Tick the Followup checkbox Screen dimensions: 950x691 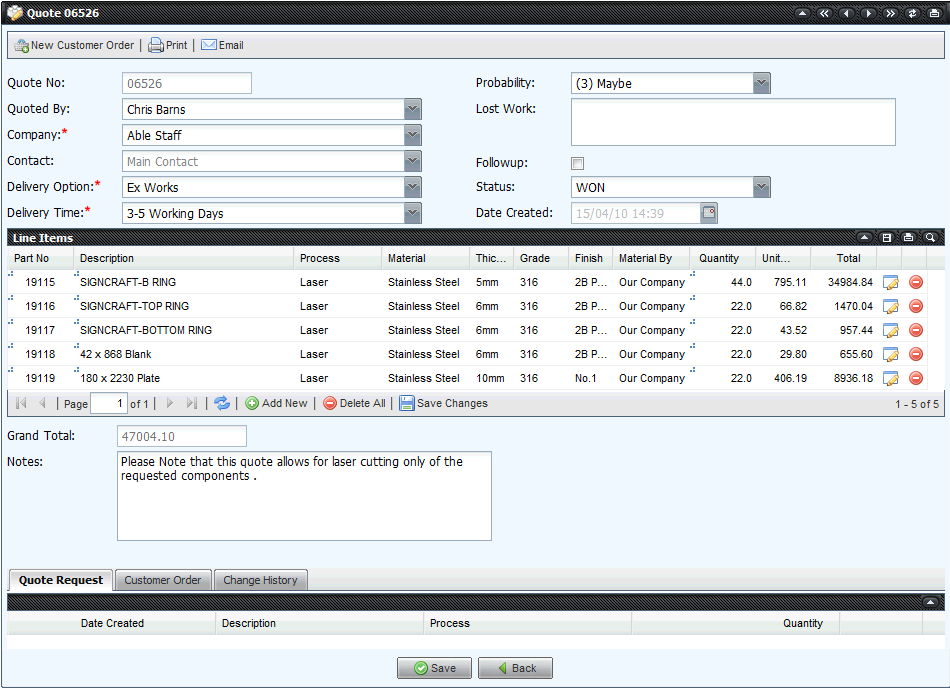click(577, 163)
